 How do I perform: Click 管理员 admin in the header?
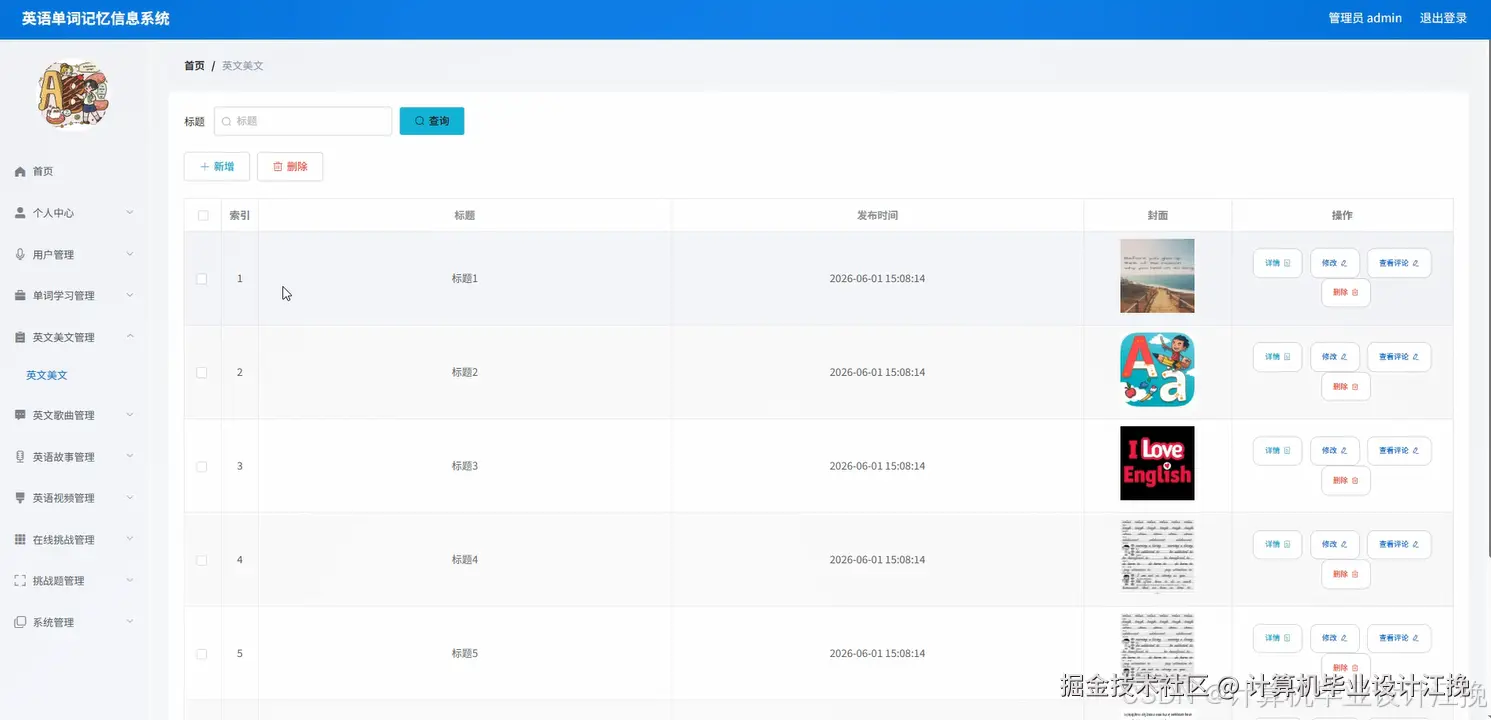click(1365, 18)
